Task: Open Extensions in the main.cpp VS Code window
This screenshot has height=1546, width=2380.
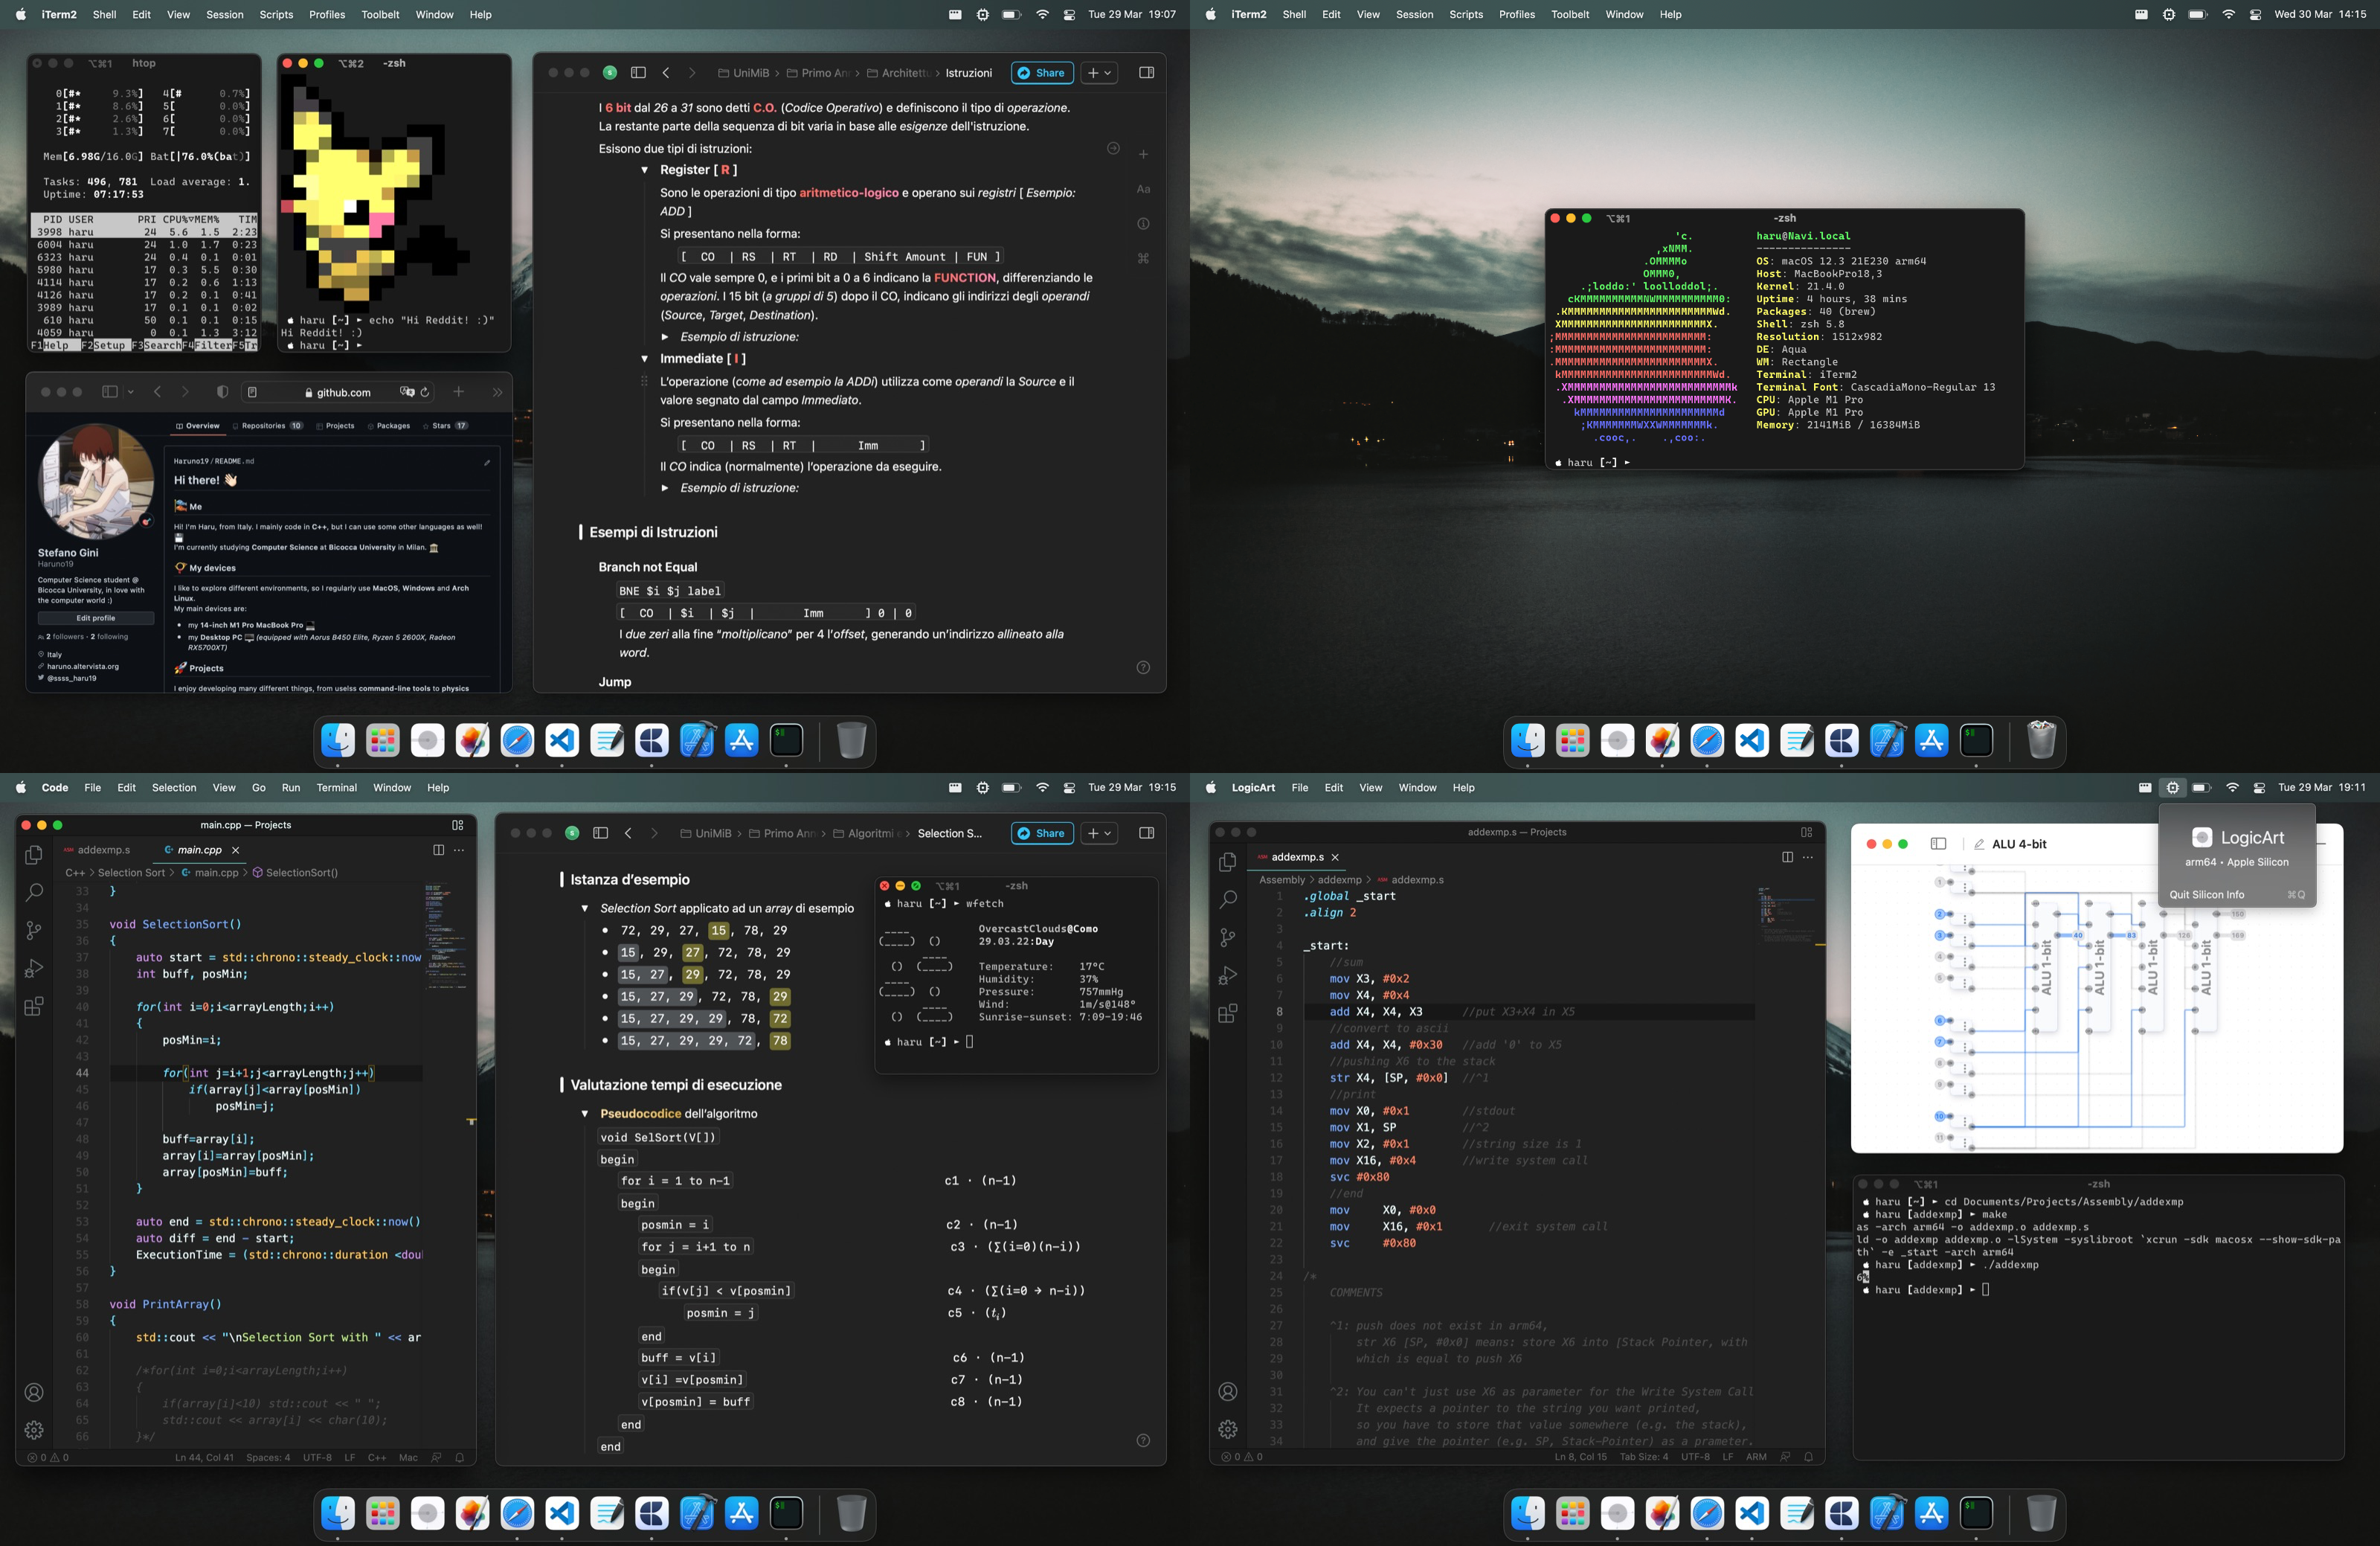Action: point(34,1006)
